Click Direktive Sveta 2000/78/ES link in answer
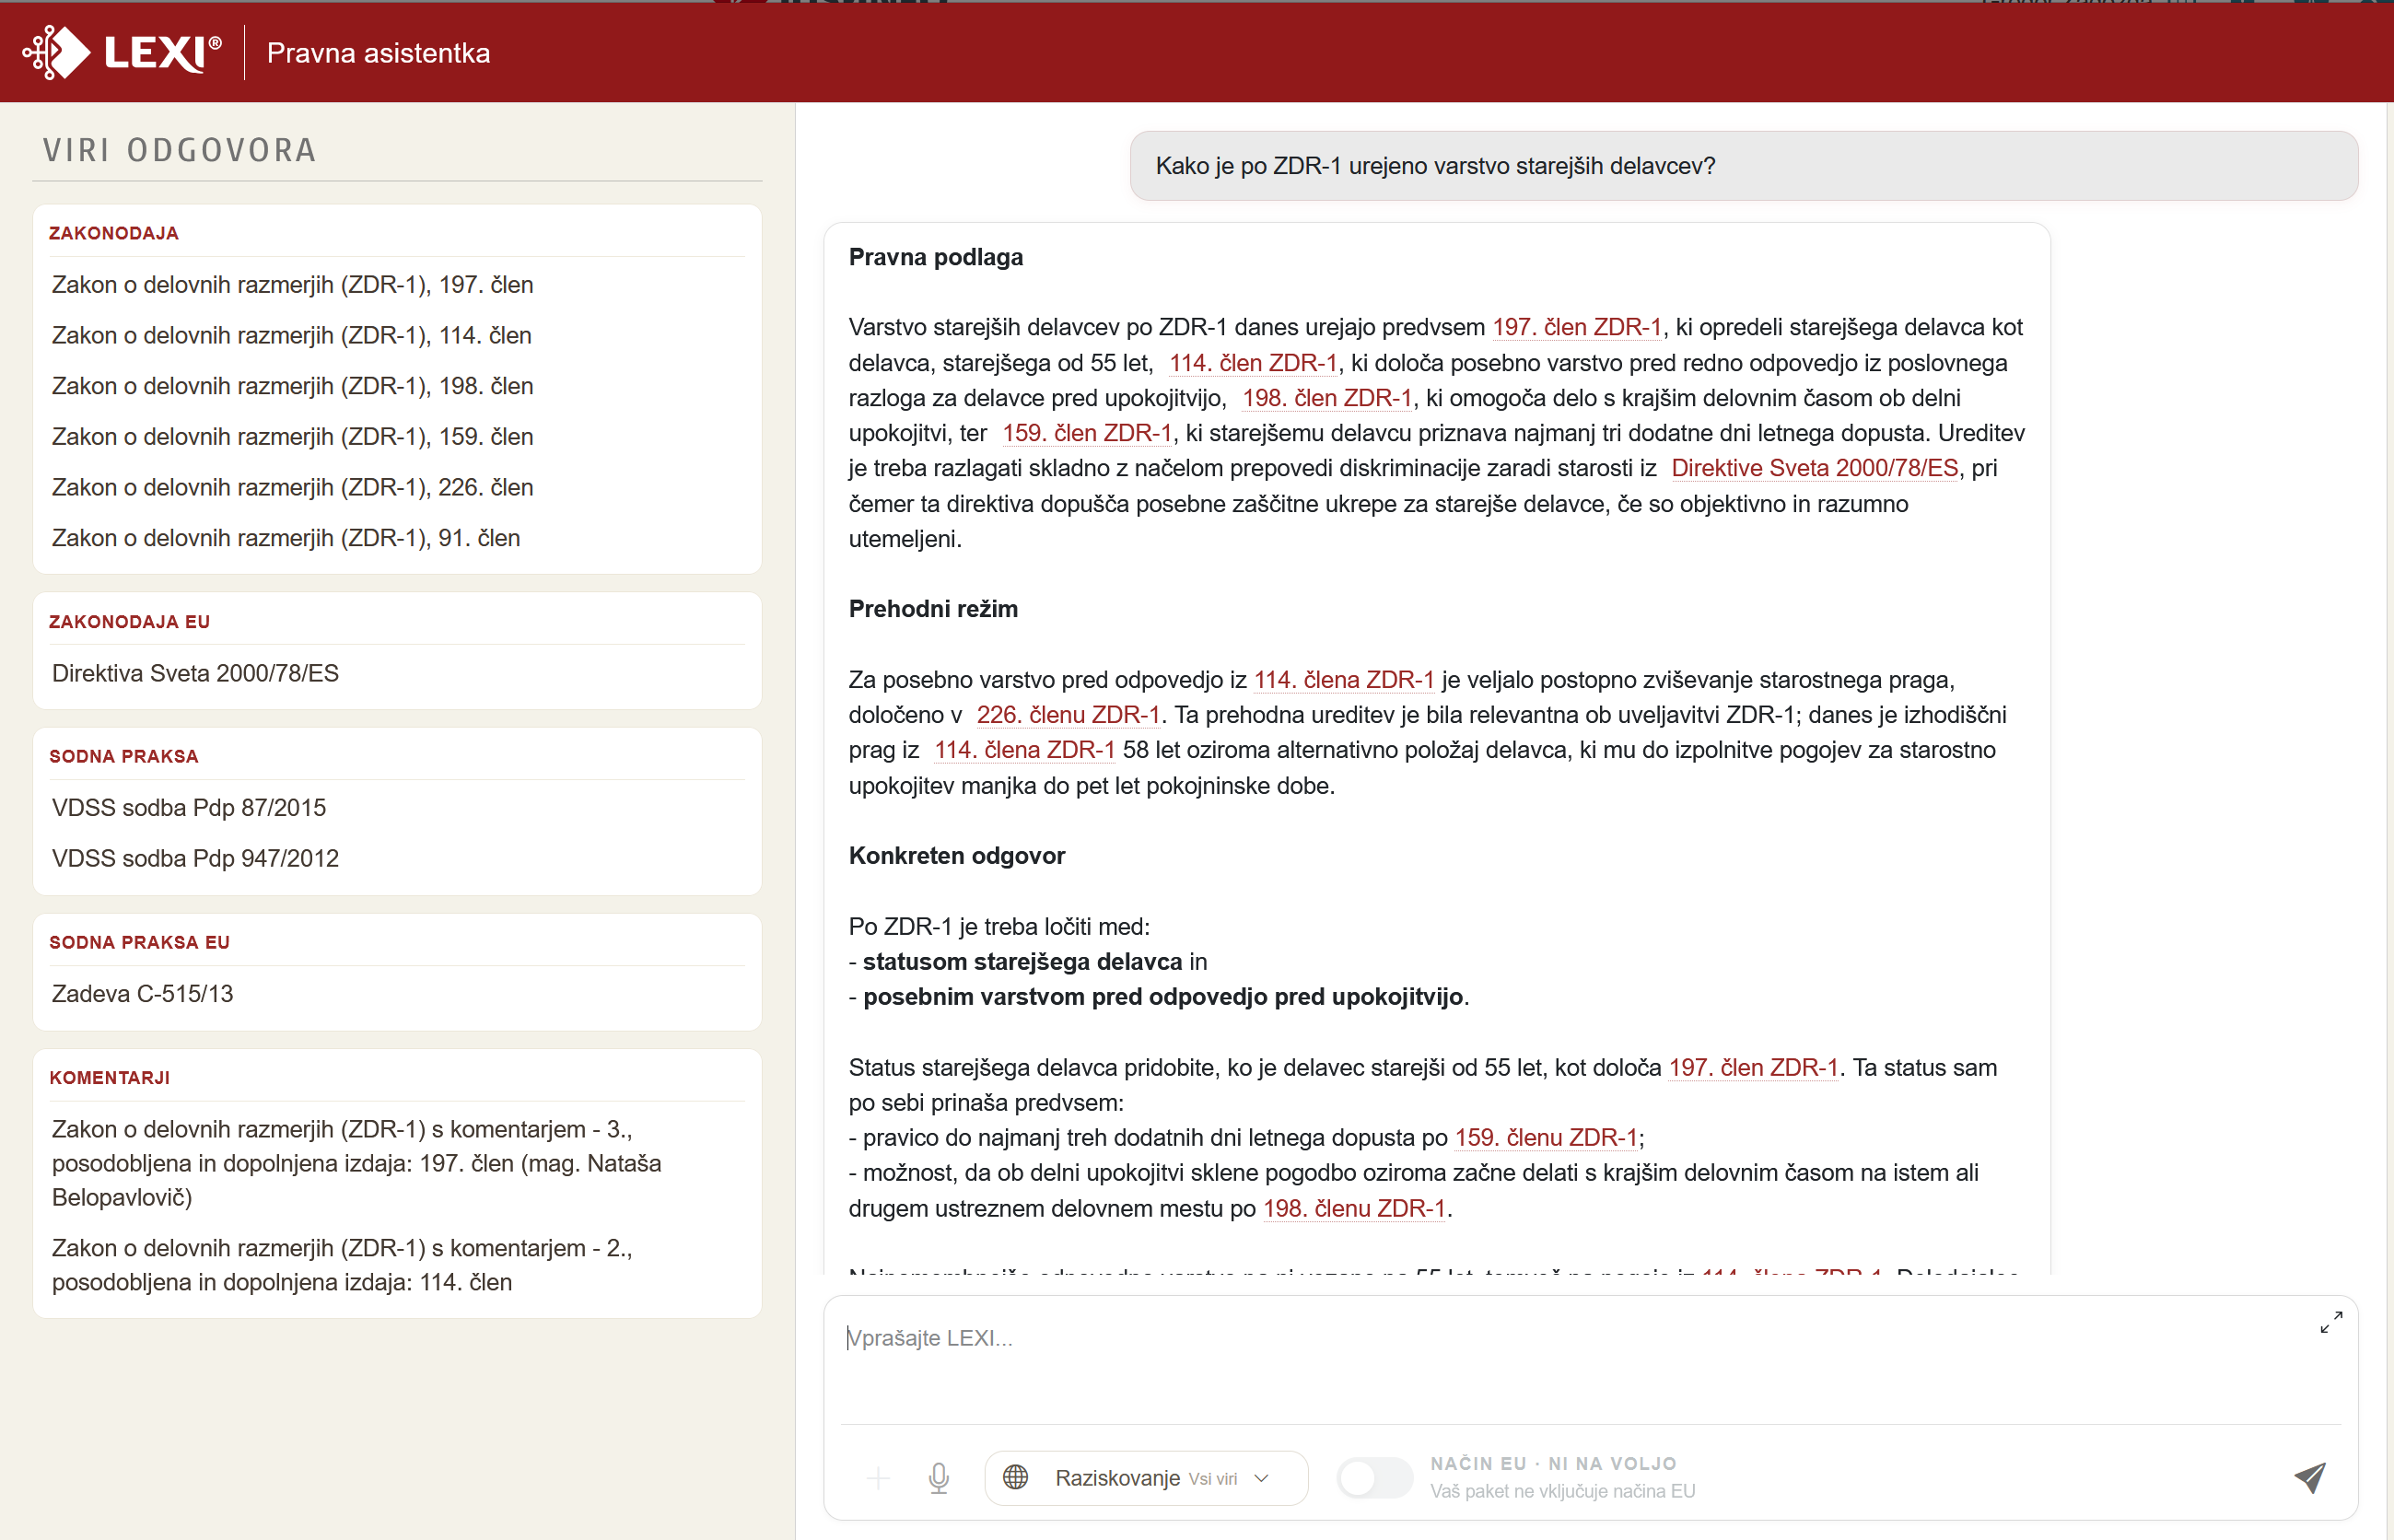This screenshot has height=1540, width=2394. [1814, 468]
